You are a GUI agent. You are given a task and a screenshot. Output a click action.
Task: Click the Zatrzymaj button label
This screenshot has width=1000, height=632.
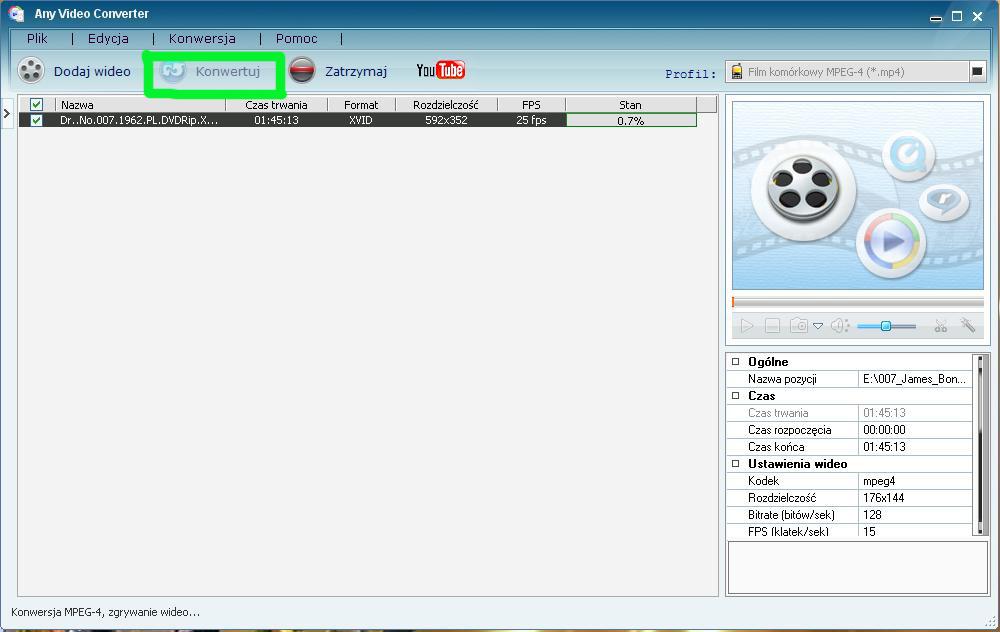[356, 71]
